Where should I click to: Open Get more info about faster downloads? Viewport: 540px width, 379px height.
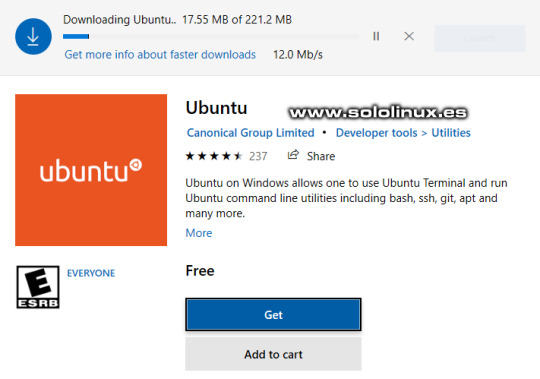coord(160,54)
